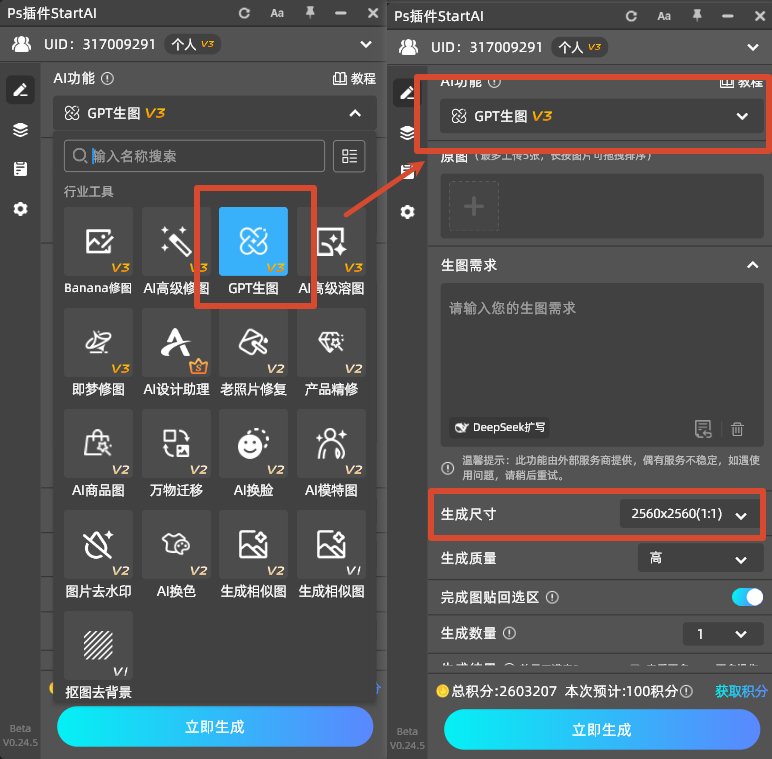The image size is (772, 759).
Task: Expand the account menu in left panel
Action: (366, 44)
